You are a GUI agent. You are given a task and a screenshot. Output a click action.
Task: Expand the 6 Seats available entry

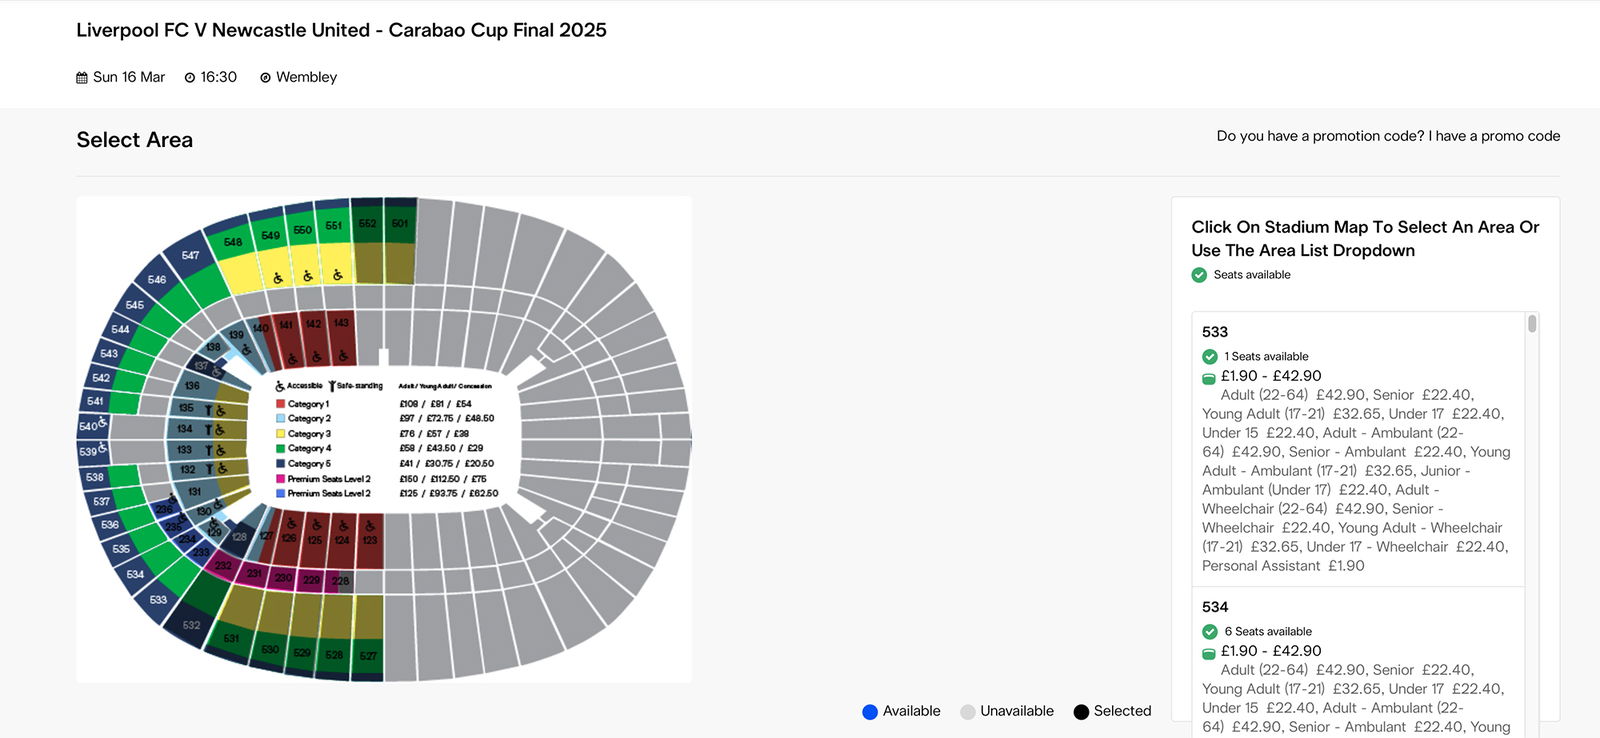tap(1268, 631)
